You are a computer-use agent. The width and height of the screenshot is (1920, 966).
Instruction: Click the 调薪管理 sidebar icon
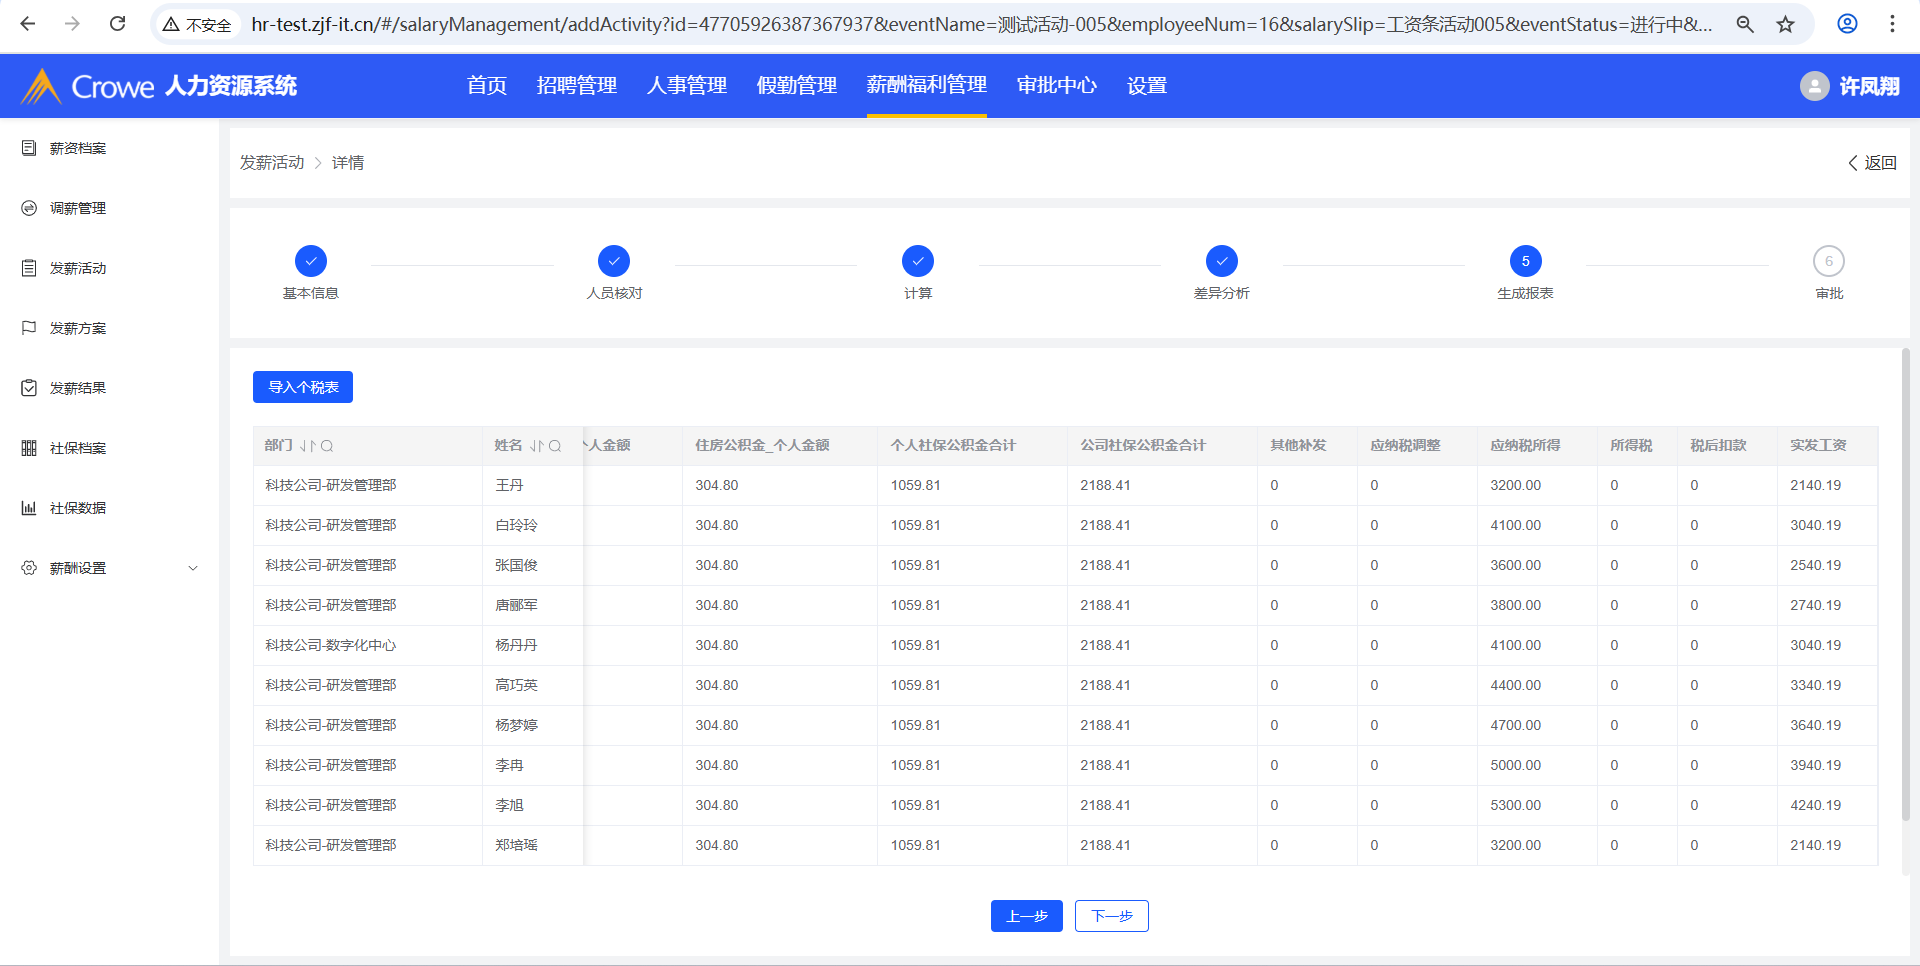pos(29,208)
